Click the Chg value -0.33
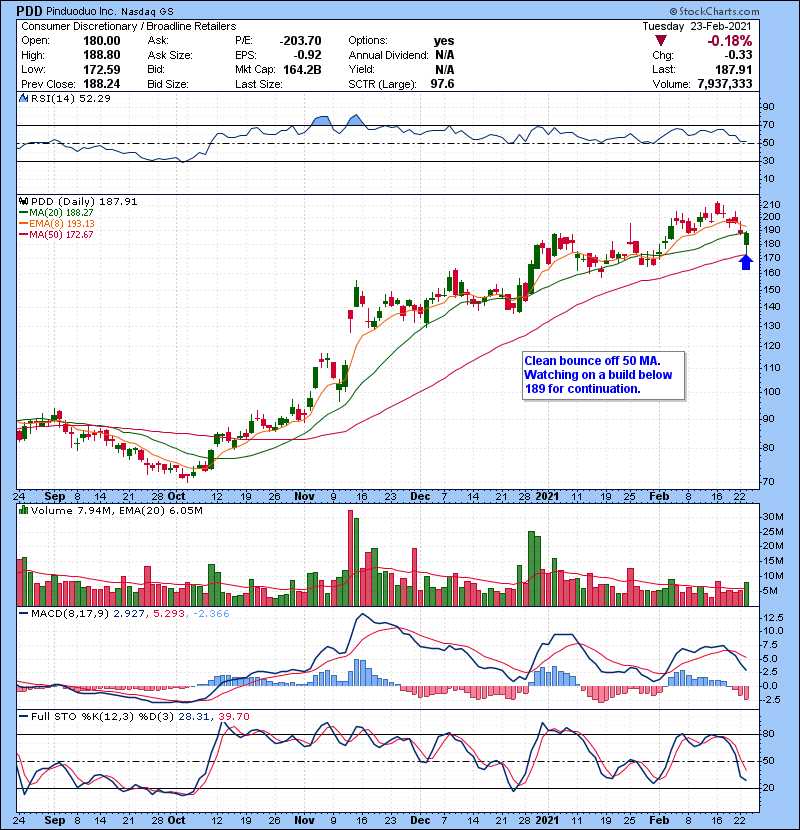Screen dimensions: 800x830 [738, 55]
